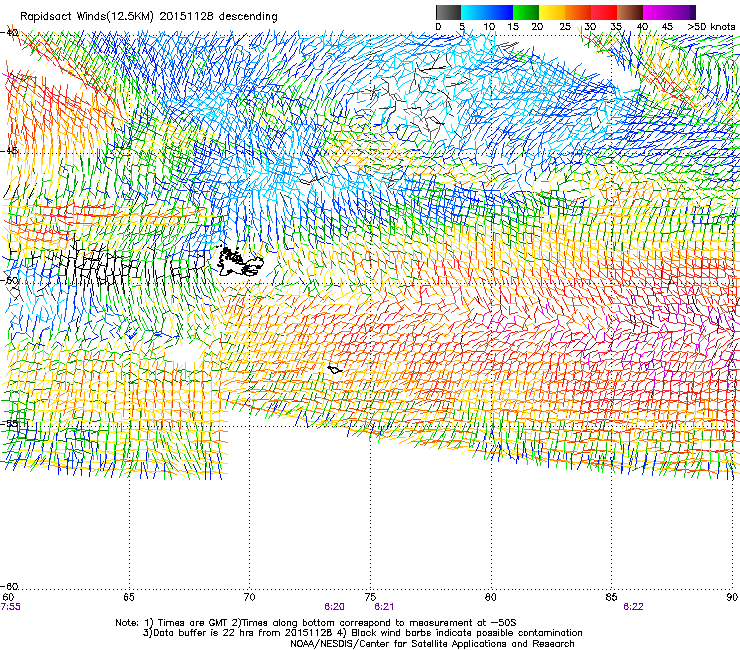This screenshot has width=740, height=650.
Task: Click the '>50 knots' legend label
Action: (x=711, y=27)
